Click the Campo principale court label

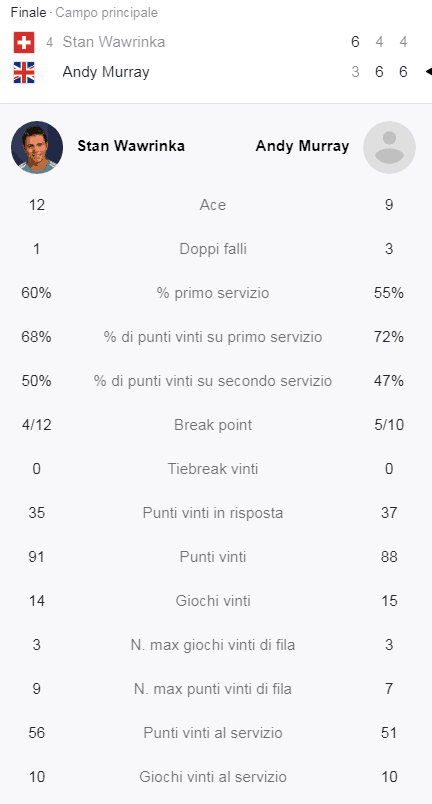(x=107, y=13)
